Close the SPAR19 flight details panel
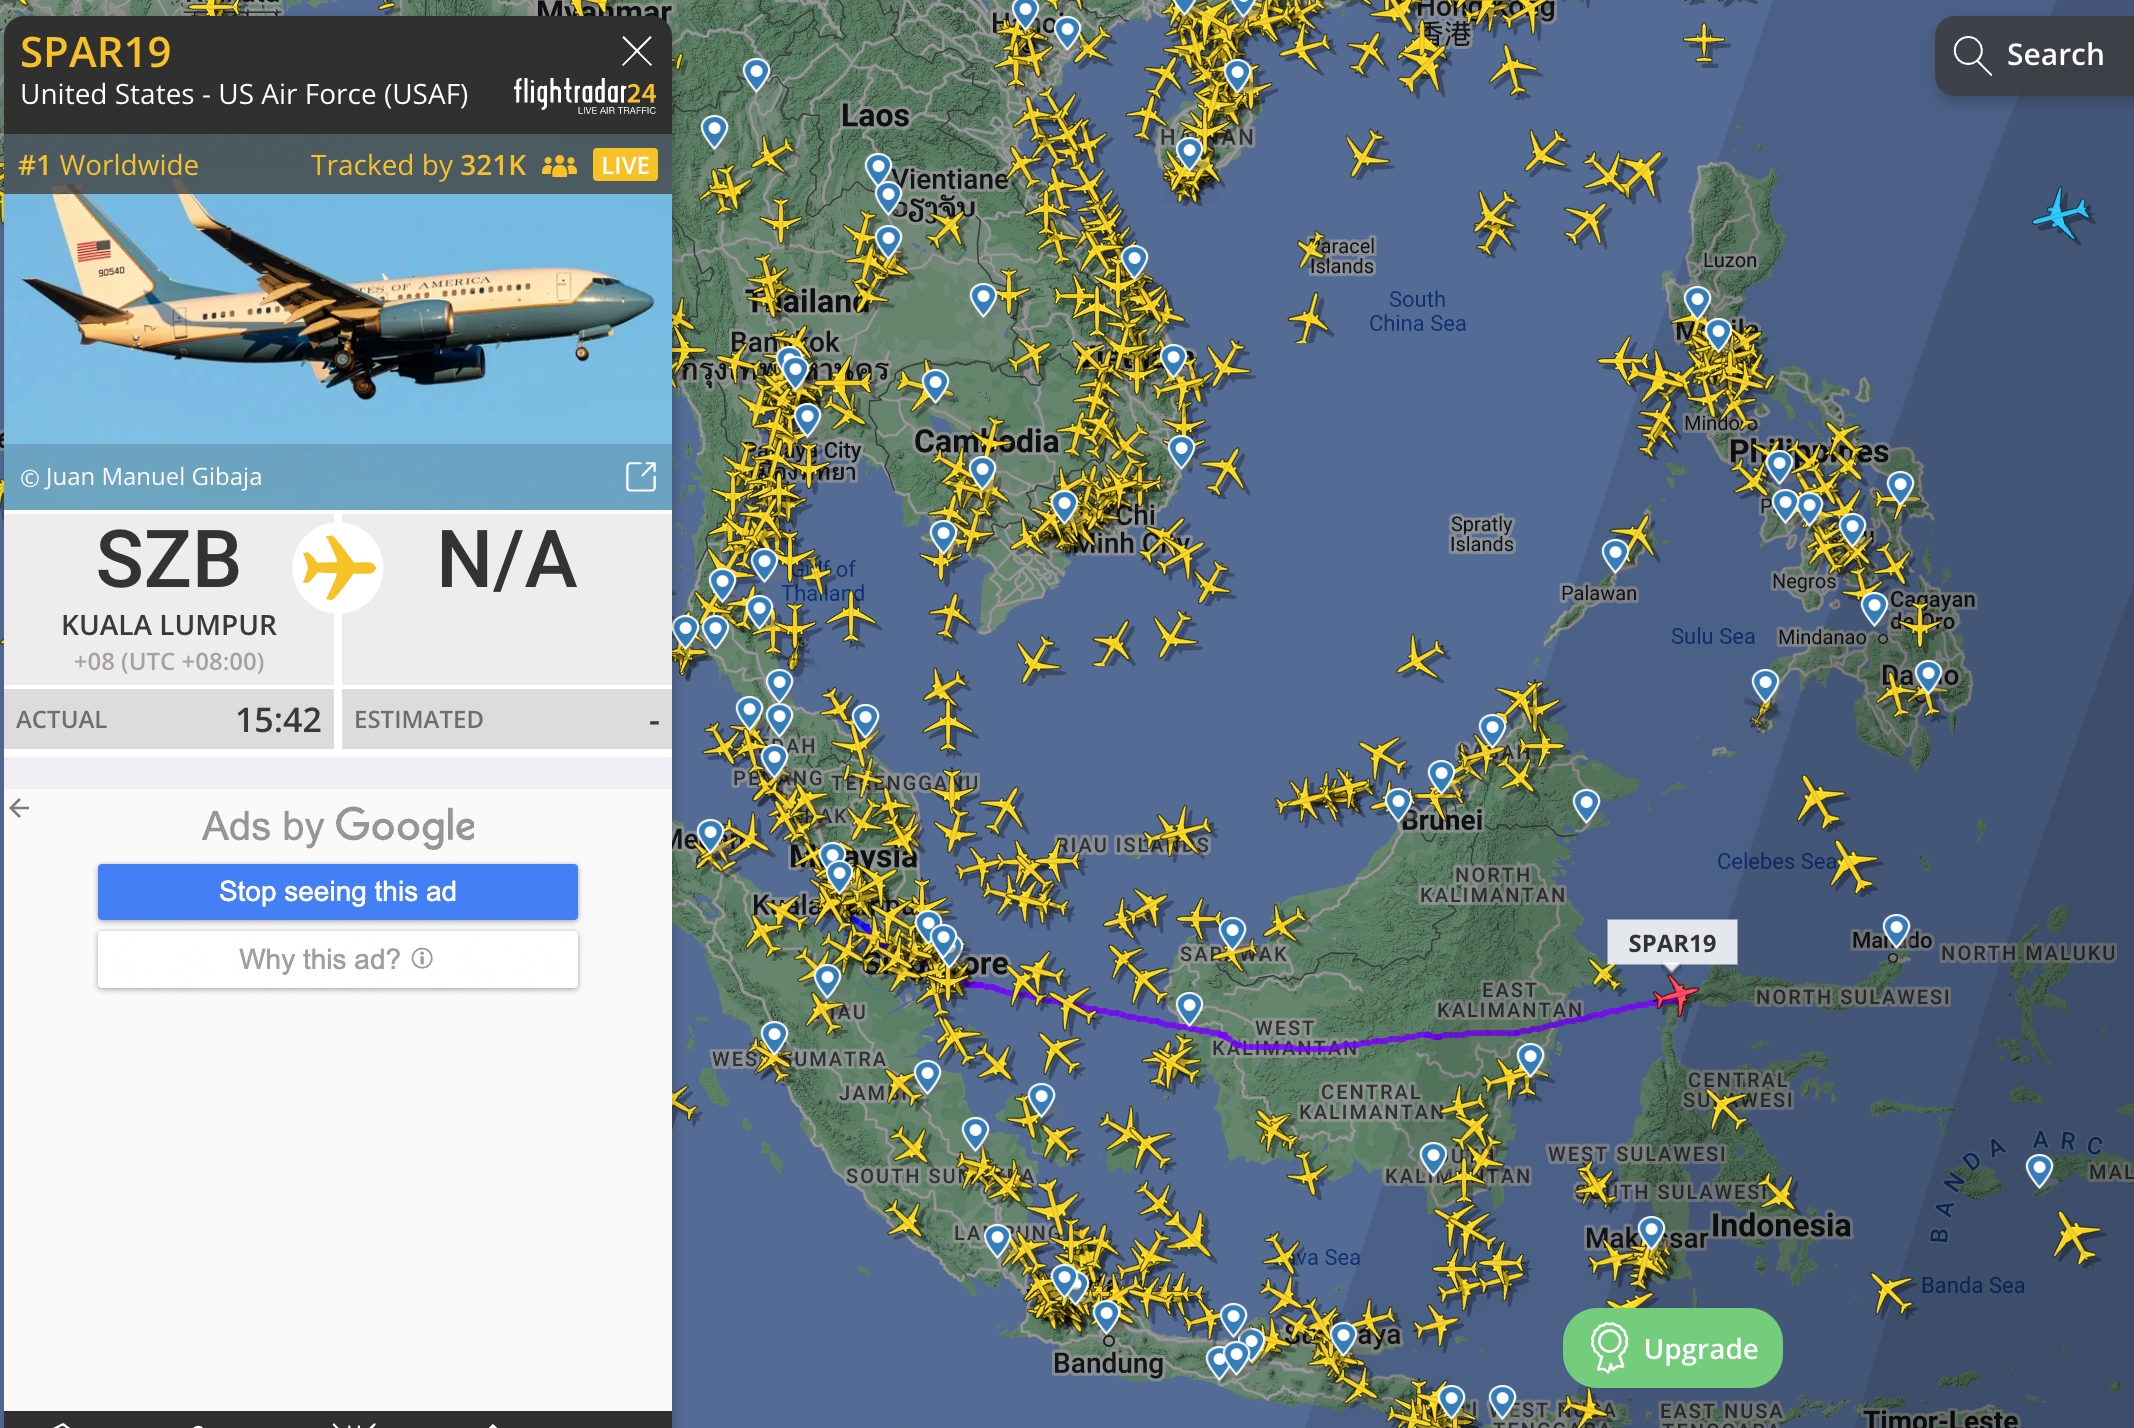Image resolution: width=2134 pixels, height=1428 pixels. 636,51
